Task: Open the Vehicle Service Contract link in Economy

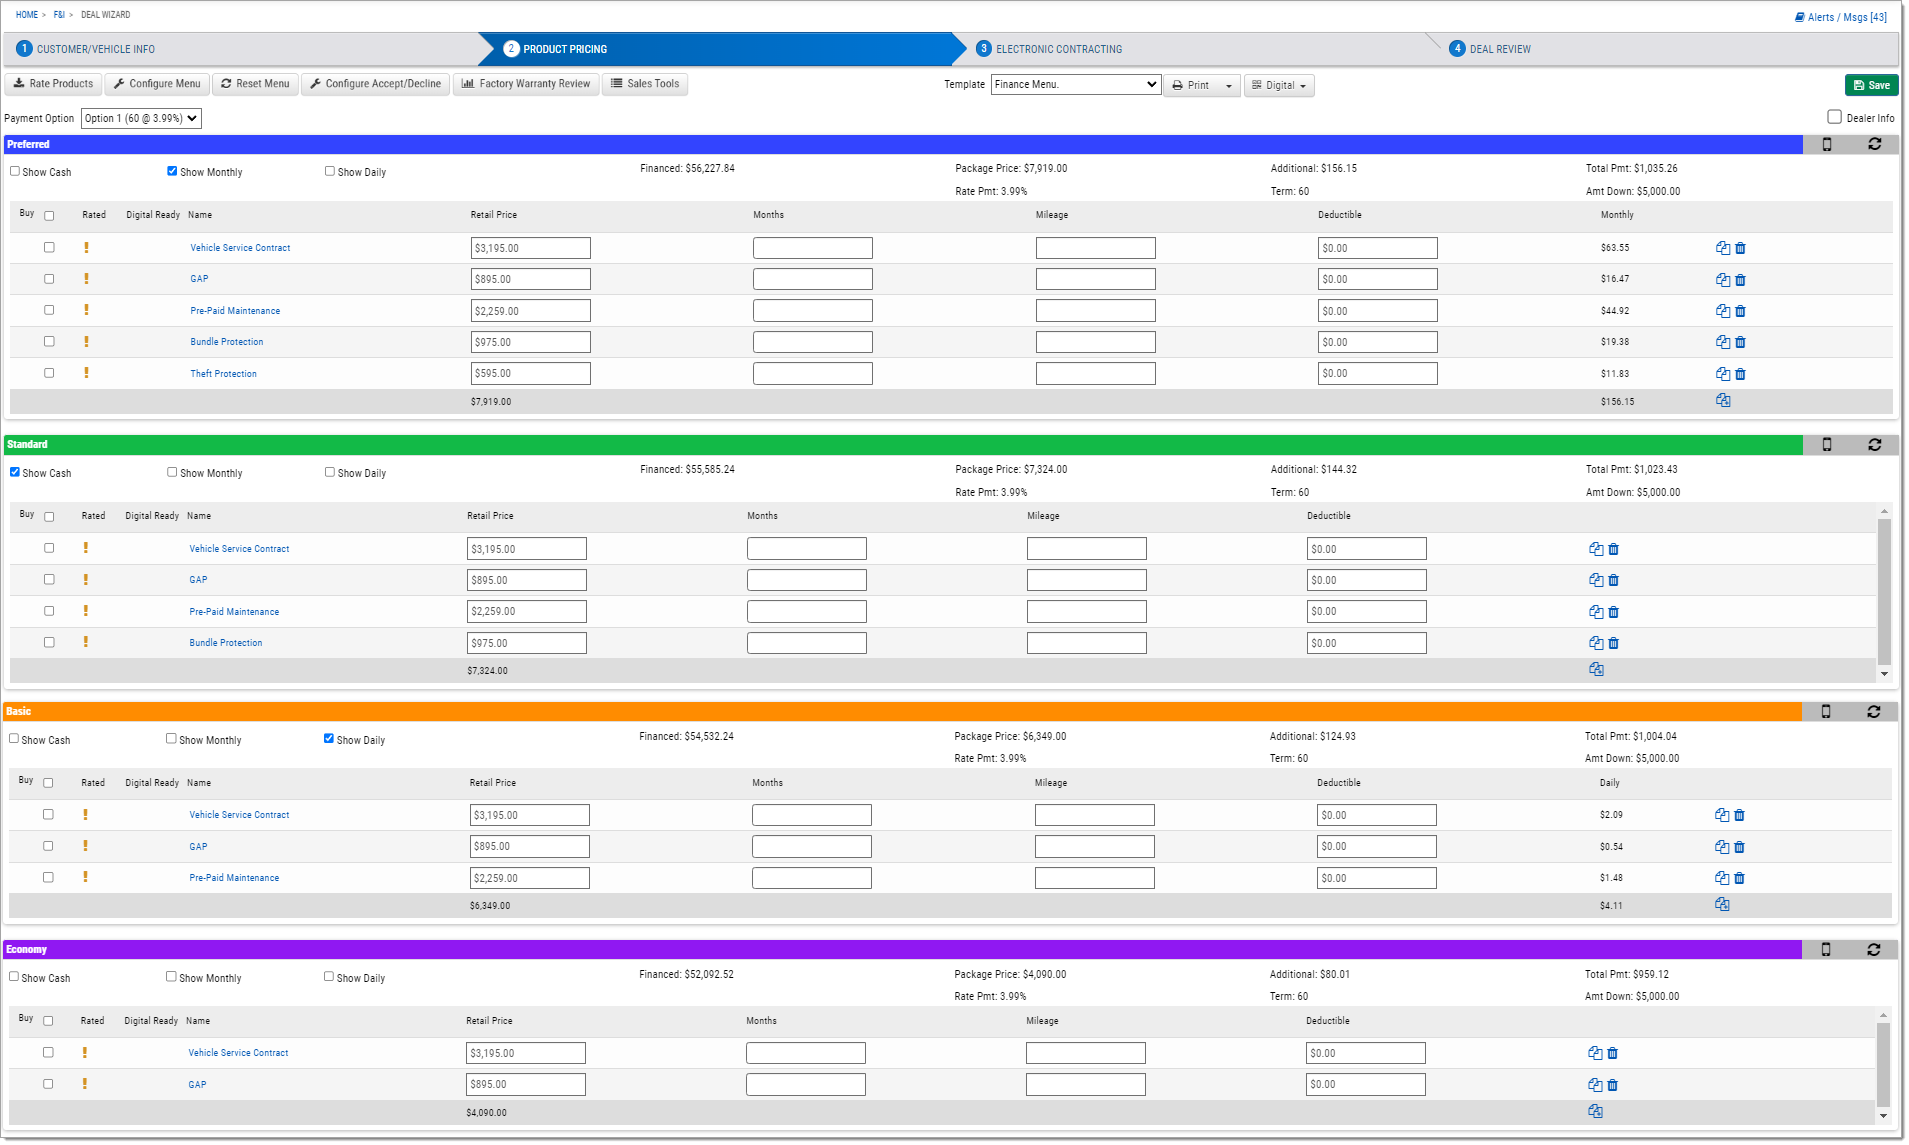Action: click(238, 1053)
